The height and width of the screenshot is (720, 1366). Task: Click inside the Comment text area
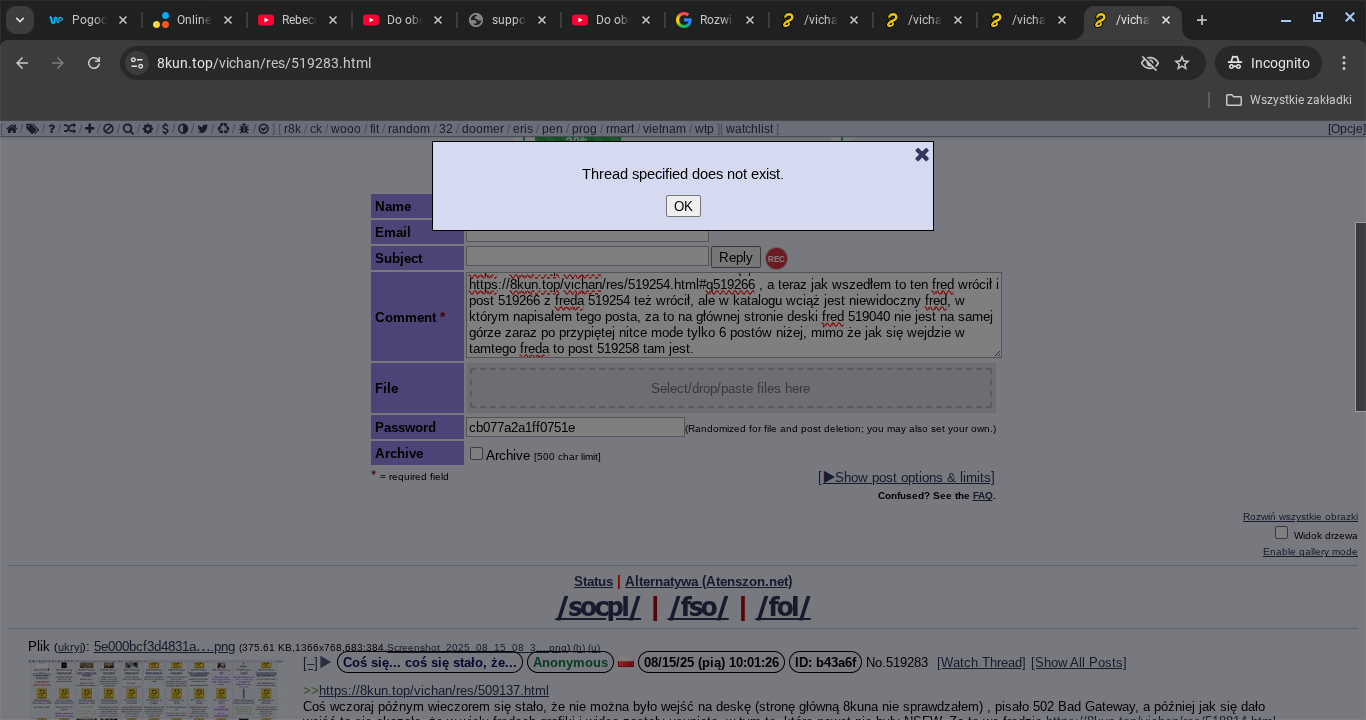(734, 316)
